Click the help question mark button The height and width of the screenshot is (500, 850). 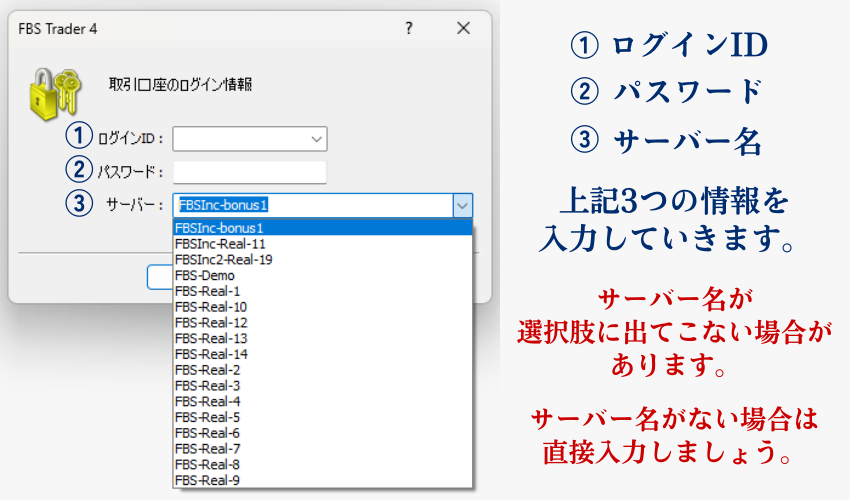point(409,28)
